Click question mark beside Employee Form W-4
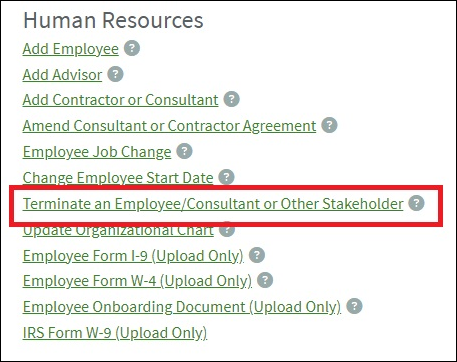Viewport: 457px width, 362px height. [x=265, y=280]
